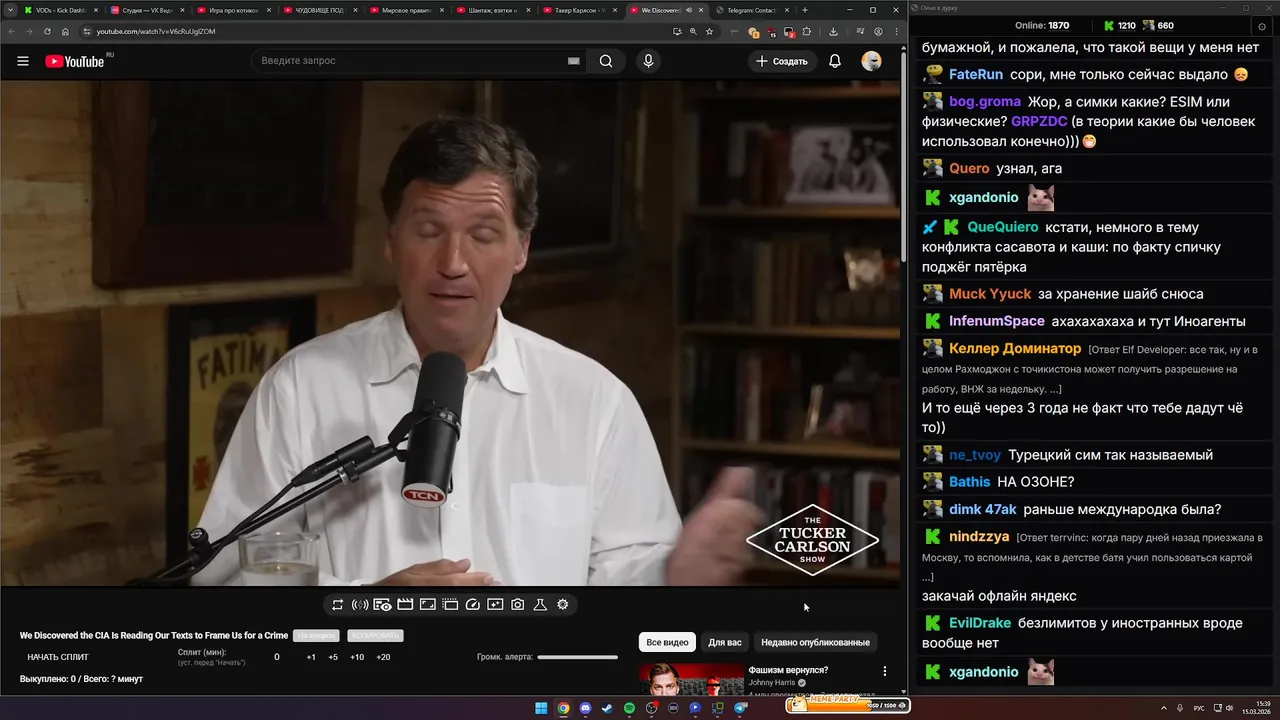Click username Келлер Доминатор in chat
The image size is (1280, 720).
tap(1015, 348)
